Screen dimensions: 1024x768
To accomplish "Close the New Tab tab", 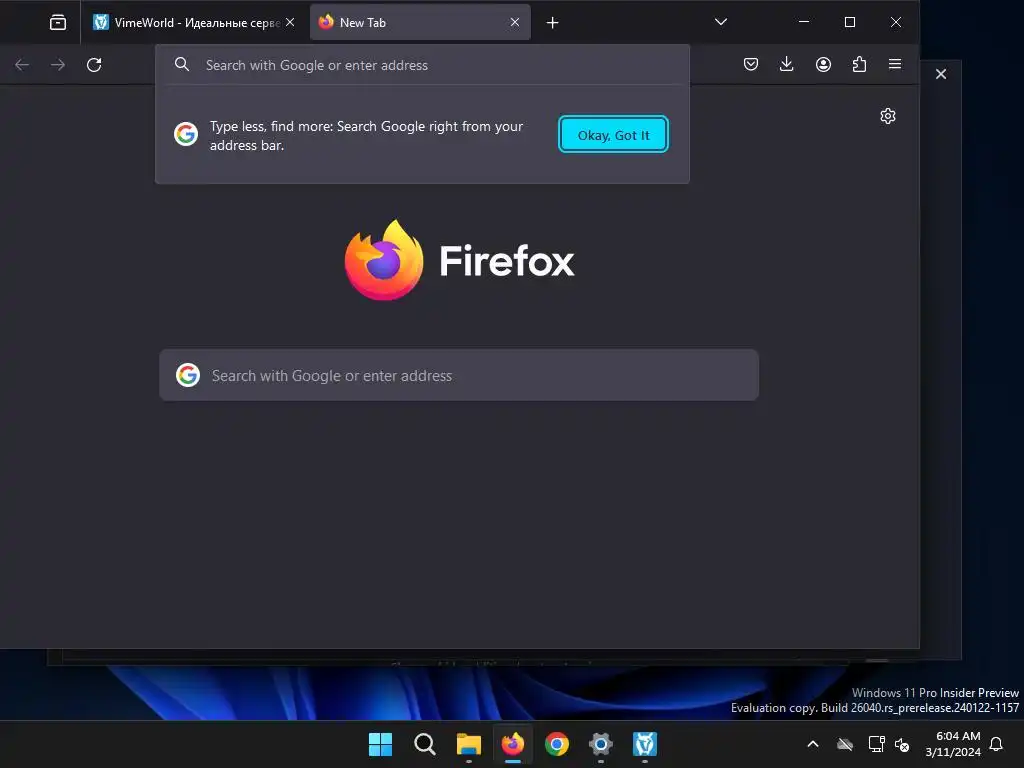I will coord(515,22).
